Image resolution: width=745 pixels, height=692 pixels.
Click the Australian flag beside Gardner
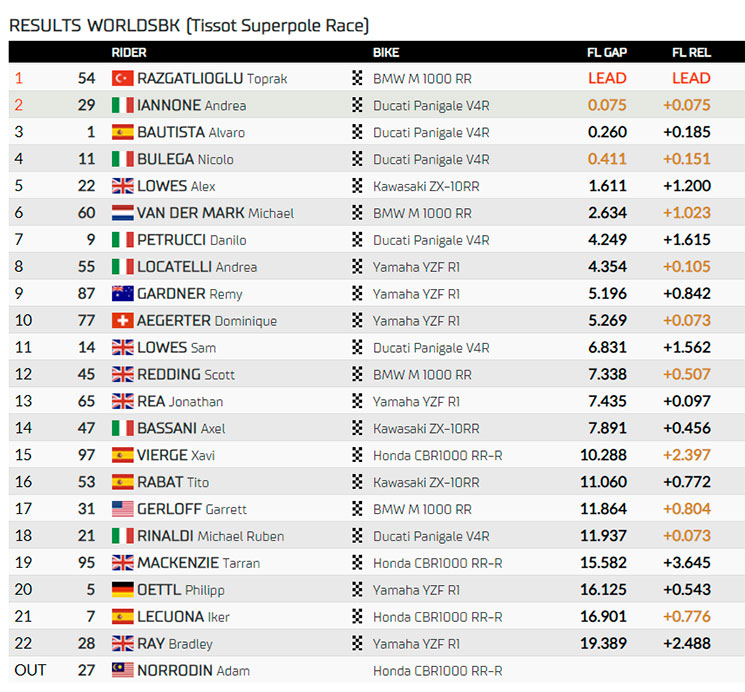coord(122,294)
